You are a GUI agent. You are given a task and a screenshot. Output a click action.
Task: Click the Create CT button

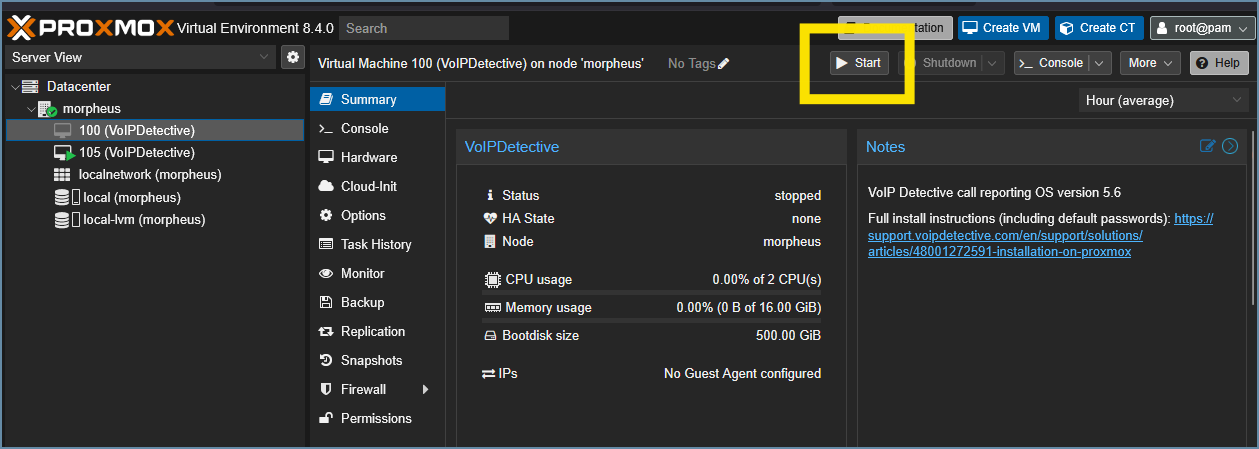pos(1100,28)
